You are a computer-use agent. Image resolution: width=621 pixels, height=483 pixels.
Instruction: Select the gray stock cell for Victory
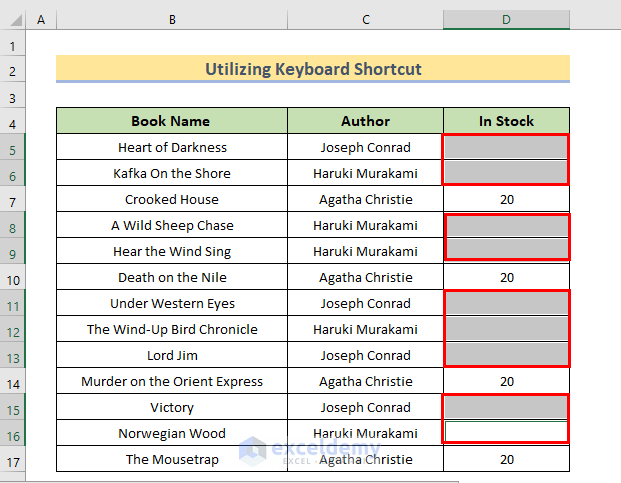[506, 407]
